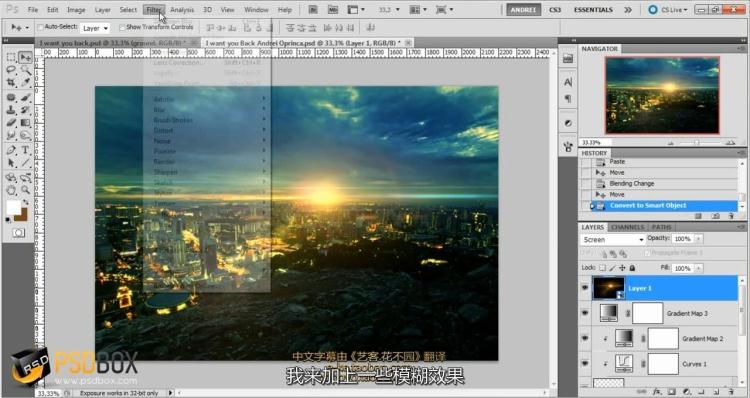This screenshot has width=750, height=398.
Task: Enable Show Transform Controls checkbox
Action: 122,28
